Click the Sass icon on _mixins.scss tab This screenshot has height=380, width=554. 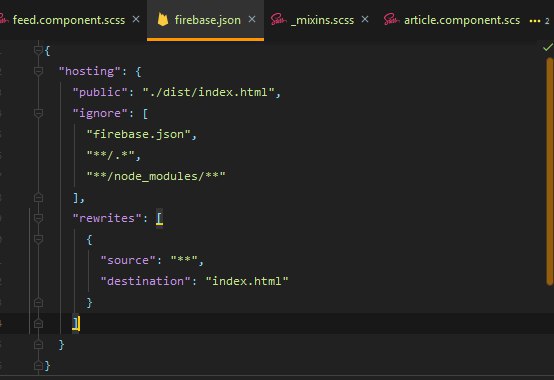(x=278, y=19)
